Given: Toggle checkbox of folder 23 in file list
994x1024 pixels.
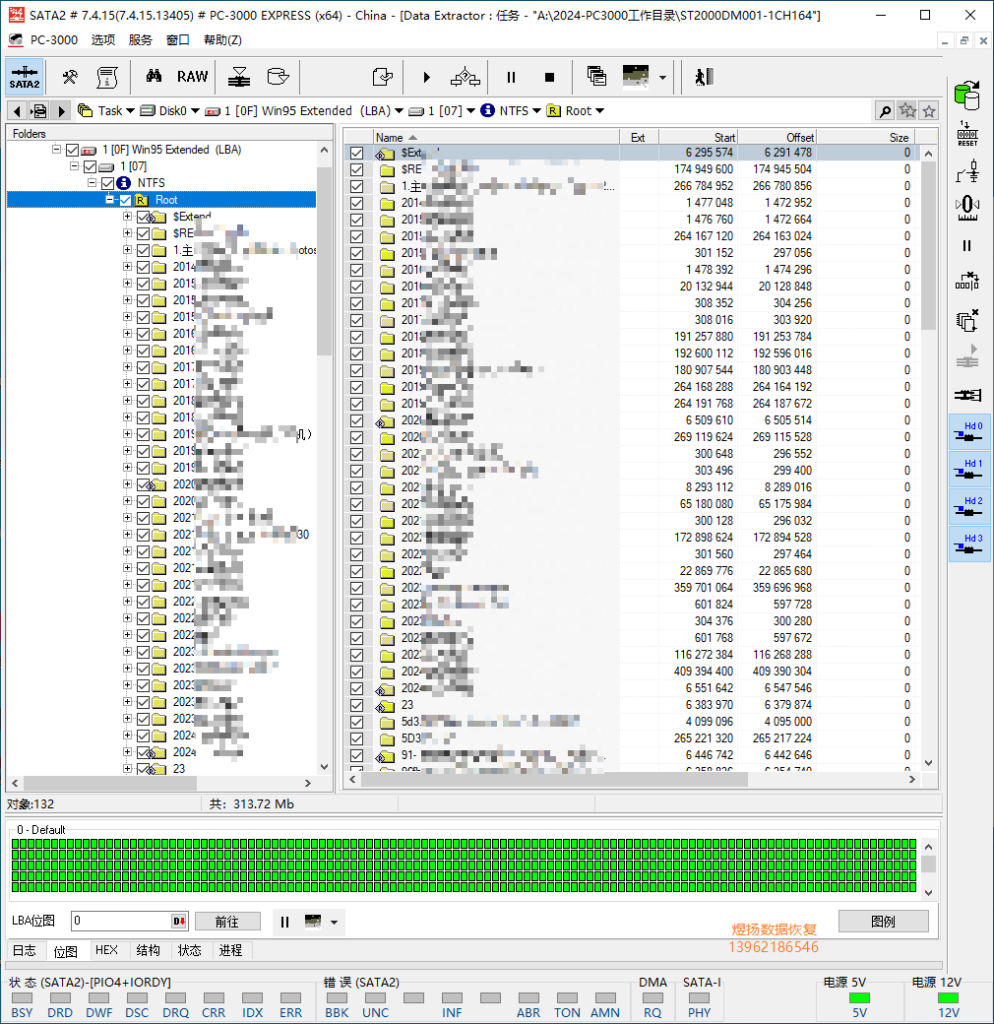Looking at the screenshot, I should pyautogui.click(x=357, y=705).
